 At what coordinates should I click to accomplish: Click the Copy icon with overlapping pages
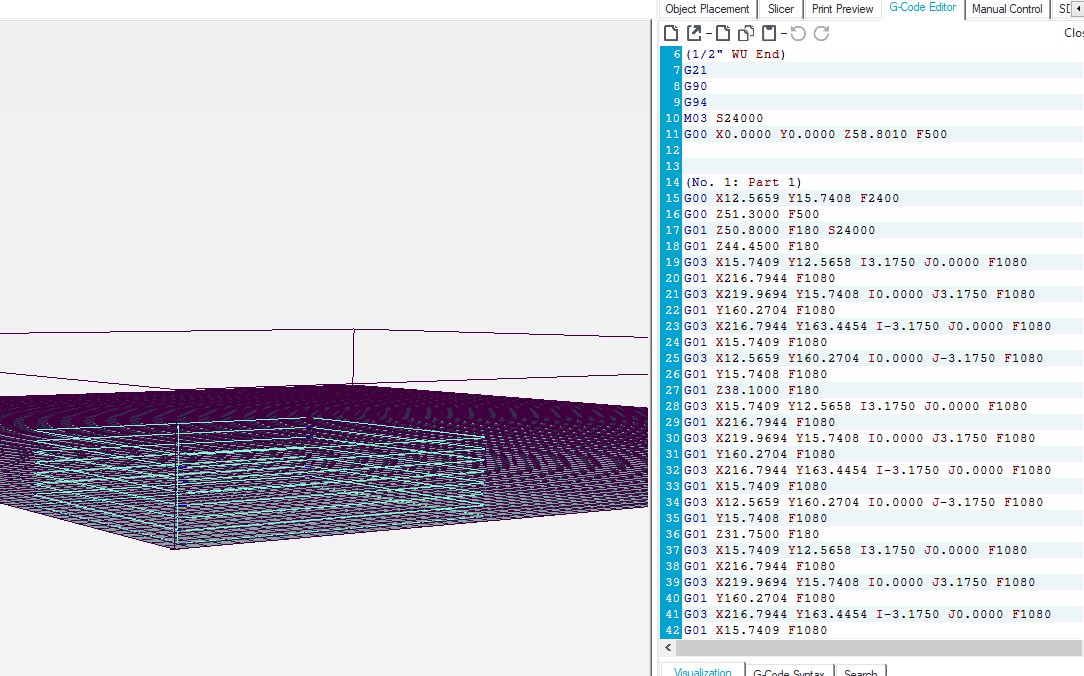point(746,33)
